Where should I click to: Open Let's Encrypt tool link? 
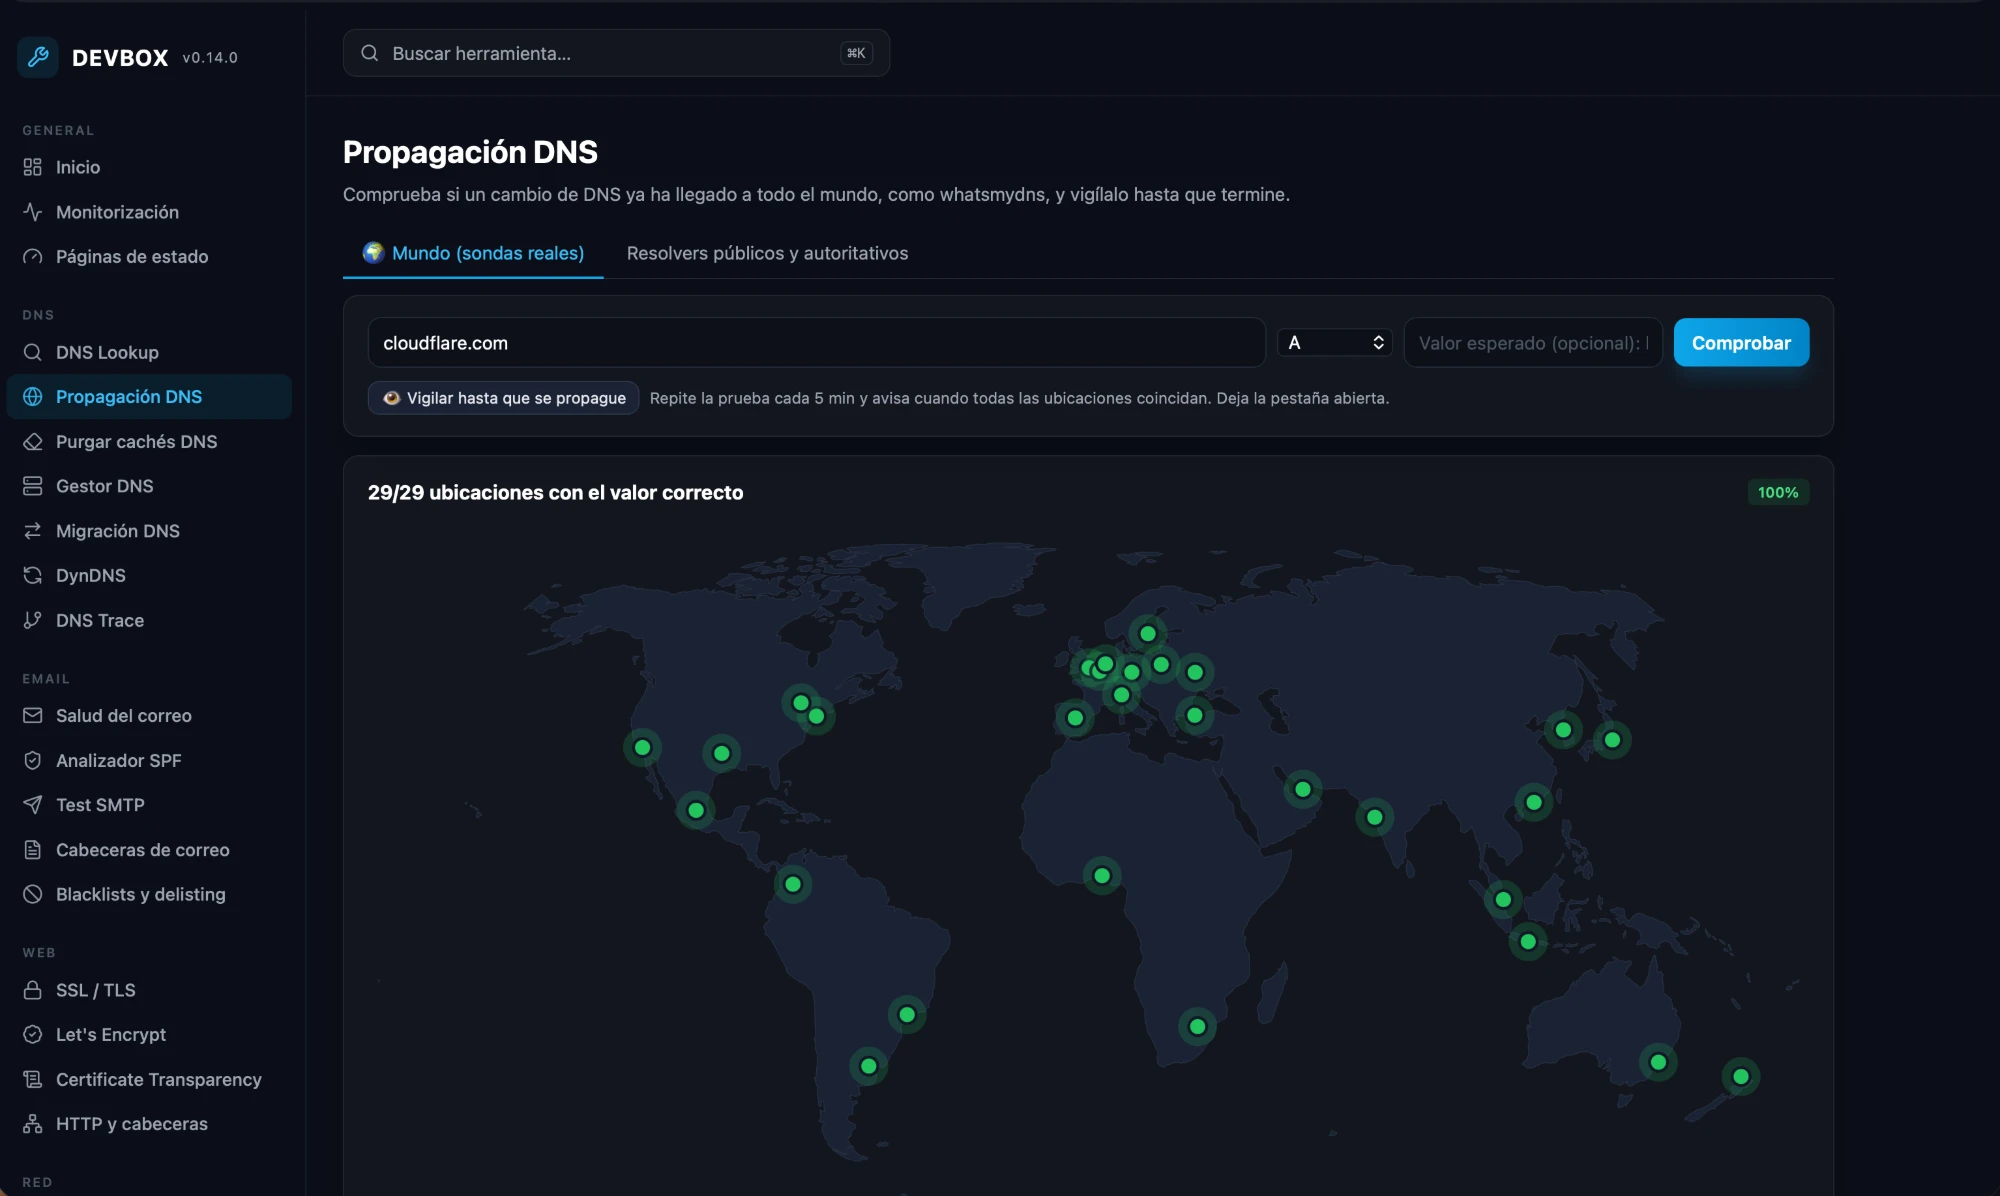pyautogui.click(x=149, y=1034)
